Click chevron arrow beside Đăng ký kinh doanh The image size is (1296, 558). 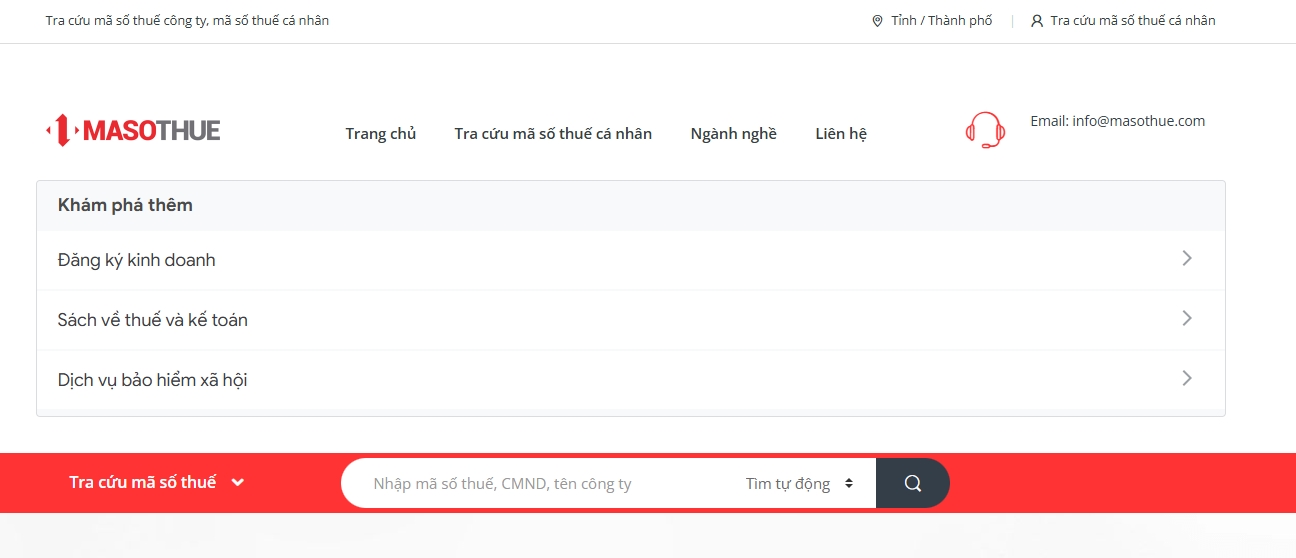[1187, 258]
